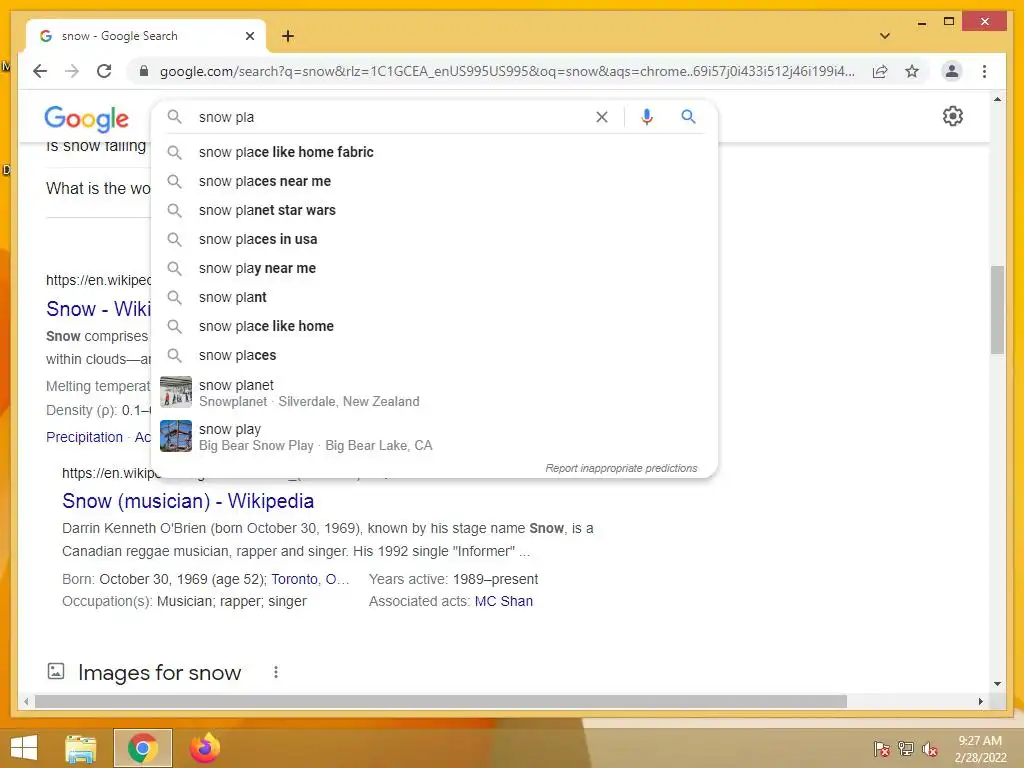Click the vertical scrollbar thumb
Image resolution: width=1024 pixels, height=768 pixels.
[x=997, y=309]
